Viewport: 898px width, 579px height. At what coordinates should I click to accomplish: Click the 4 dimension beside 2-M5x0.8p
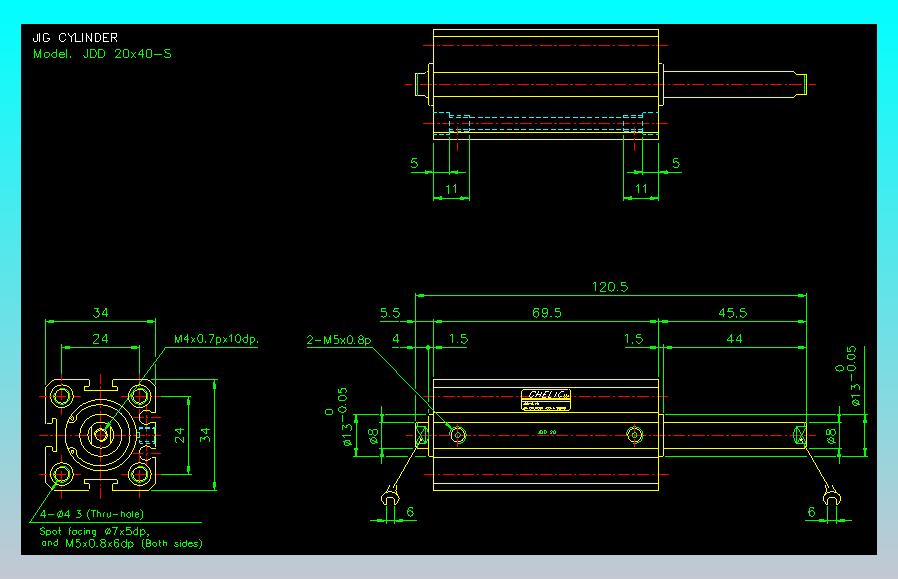point(396,338)
